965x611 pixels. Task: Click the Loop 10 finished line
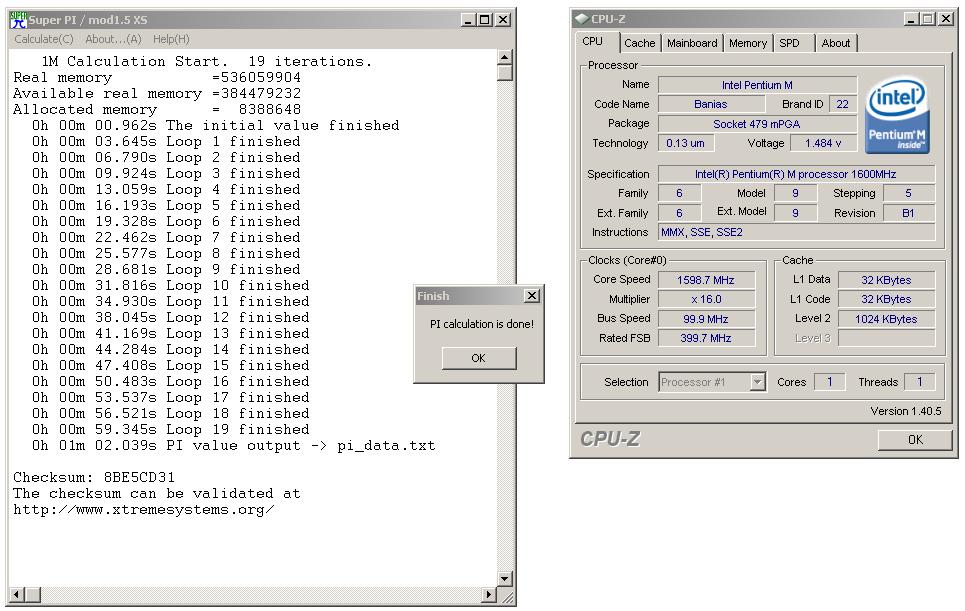click(171, 286)
